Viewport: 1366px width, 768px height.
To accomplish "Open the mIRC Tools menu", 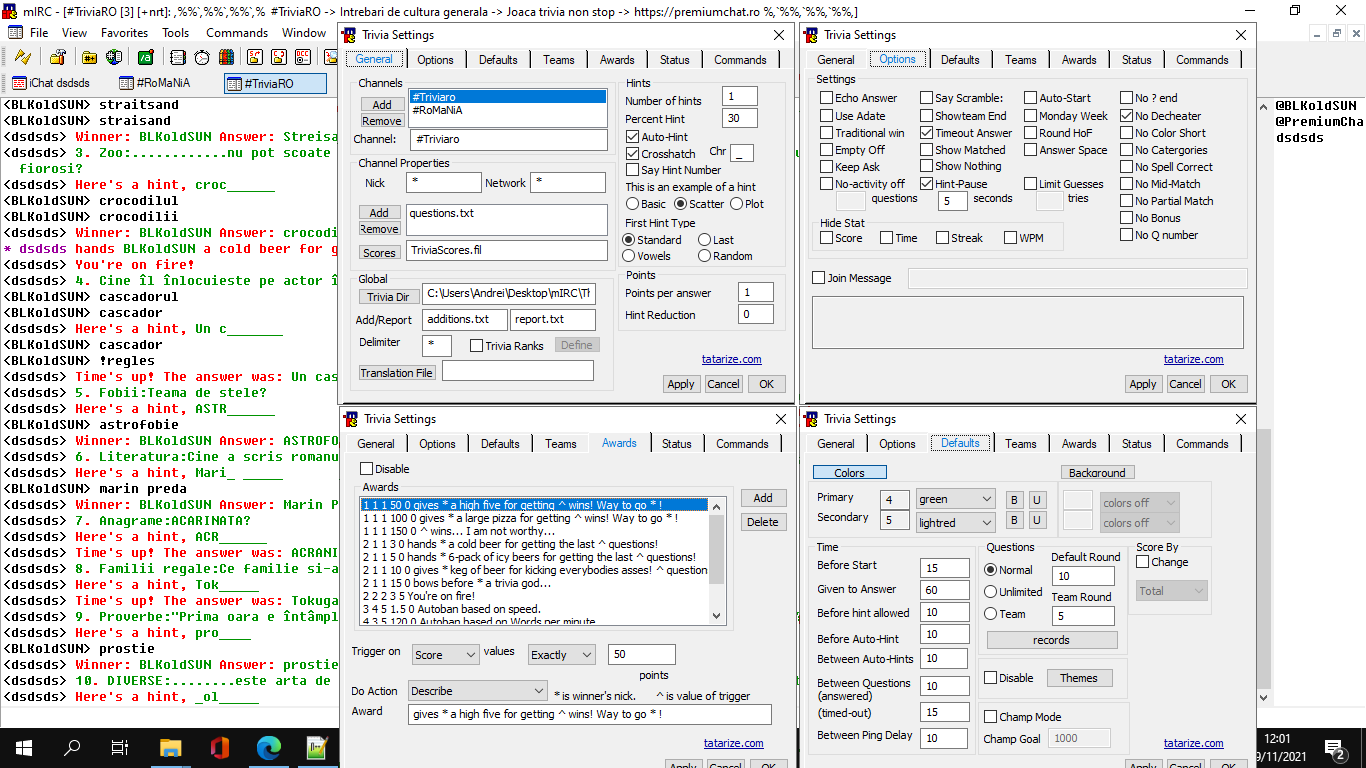I will click(176, 33).
